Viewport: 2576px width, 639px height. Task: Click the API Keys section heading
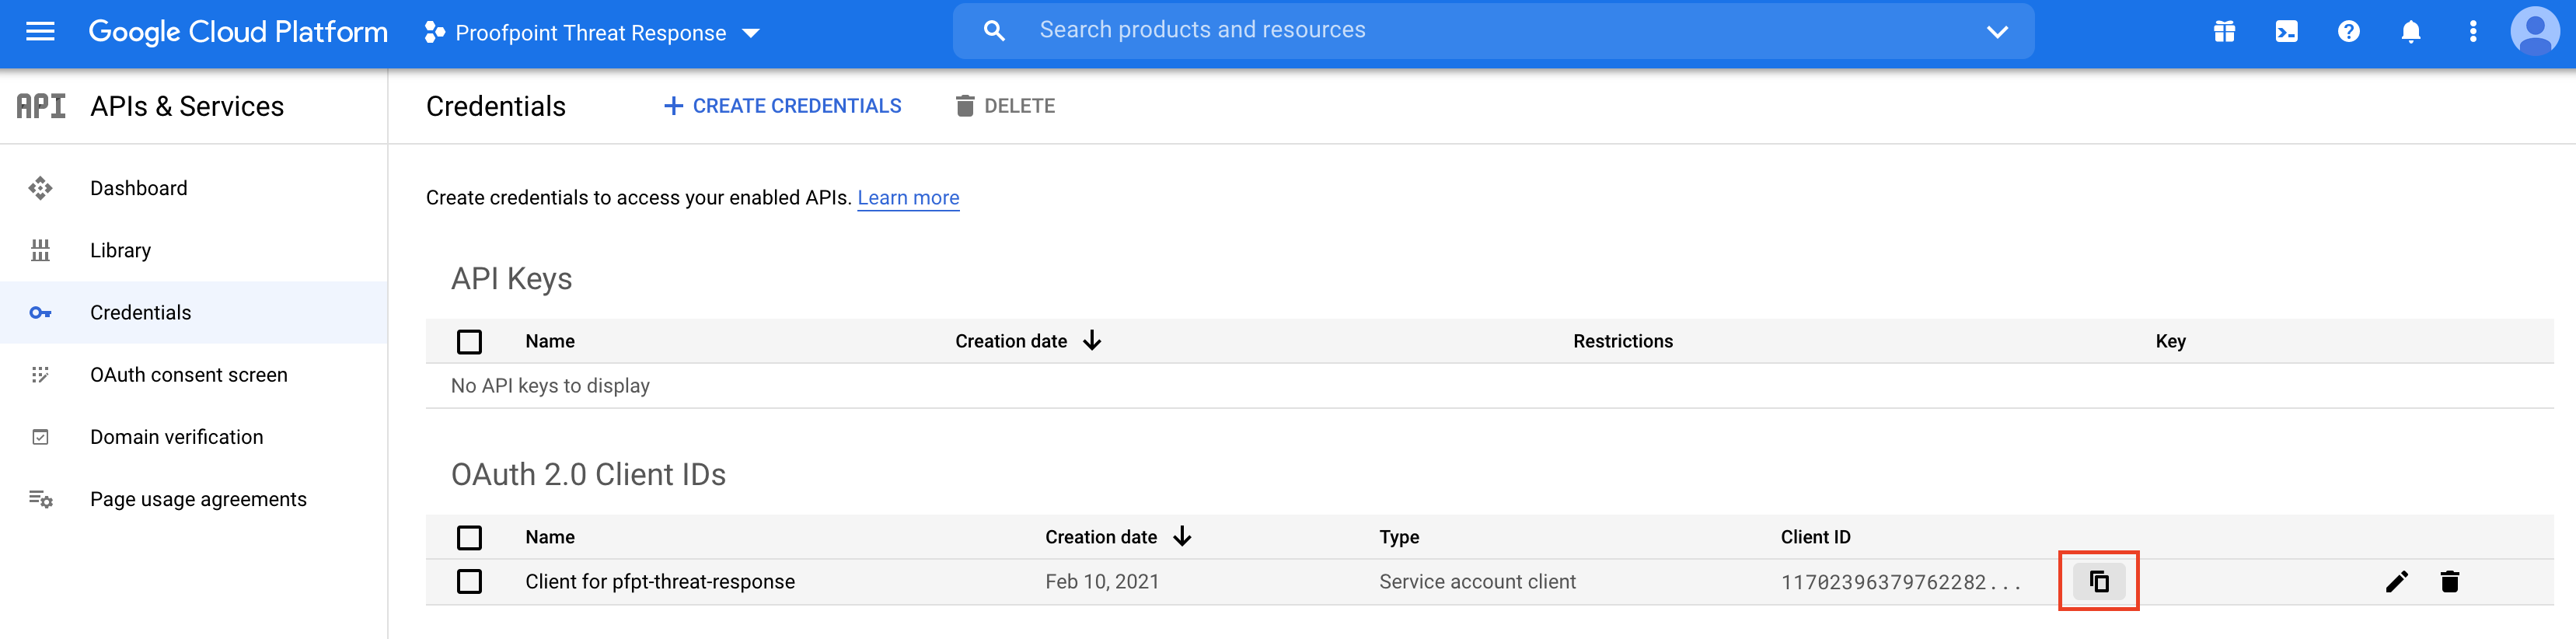click(511, 278)
